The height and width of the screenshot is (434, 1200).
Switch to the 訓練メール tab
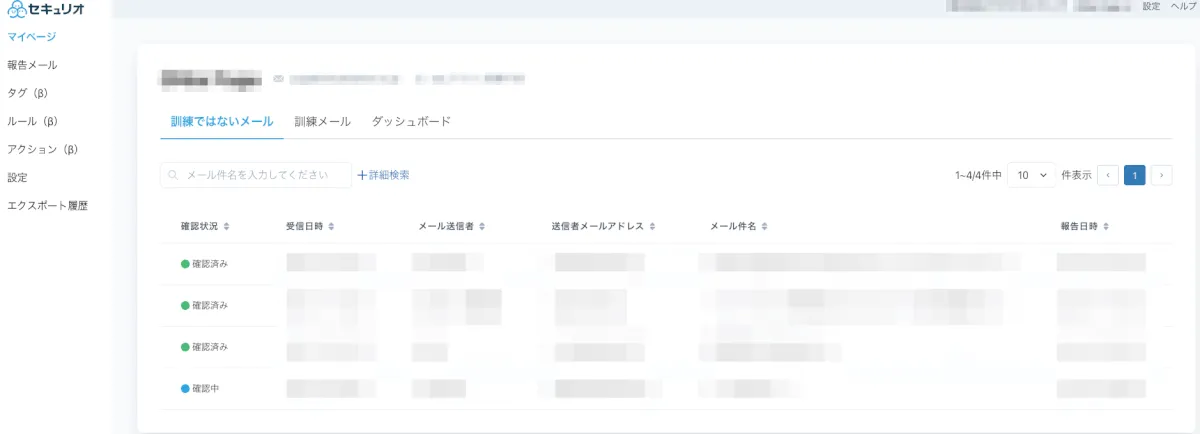tap(322, 121)
